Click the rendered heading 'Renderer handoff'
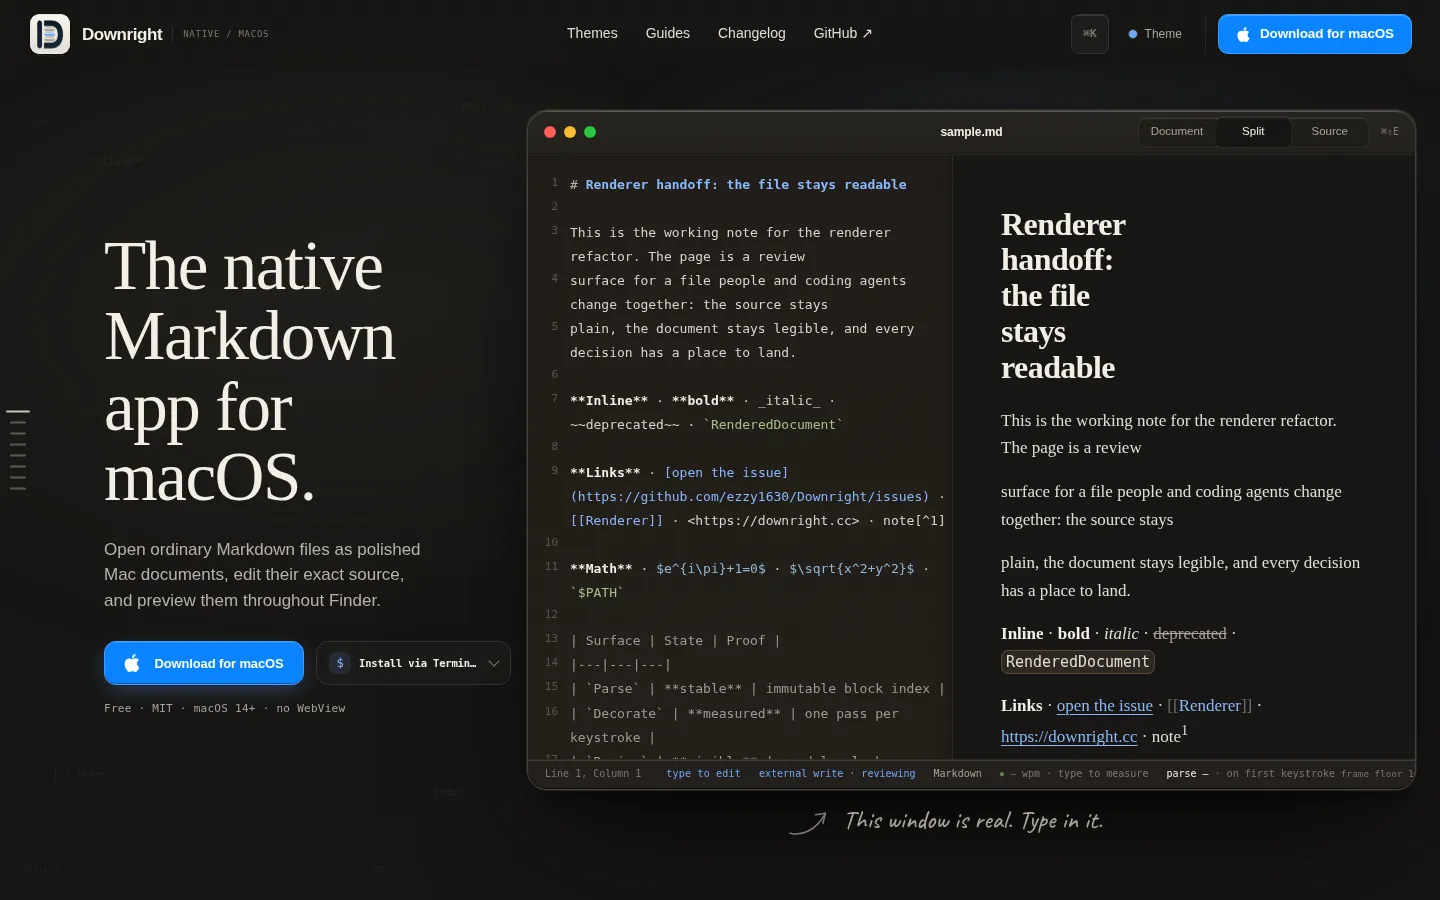The image size is (1440, 900). [1063, 296]
